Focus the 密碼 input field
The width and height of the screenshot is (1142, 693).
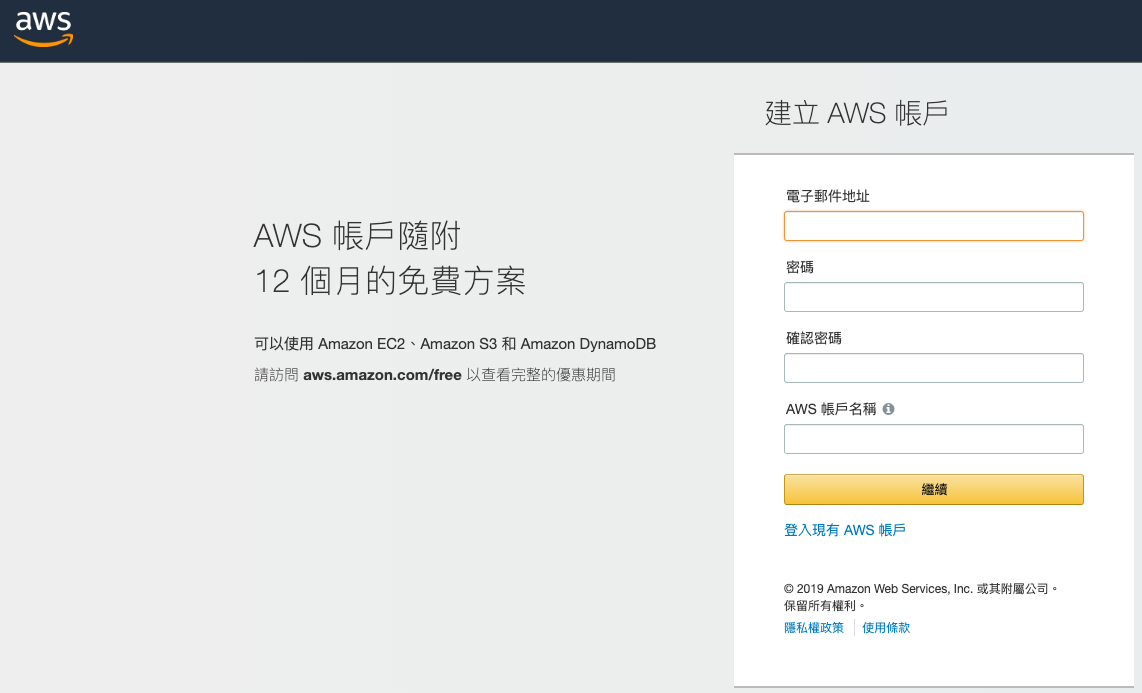click(934, 297)
